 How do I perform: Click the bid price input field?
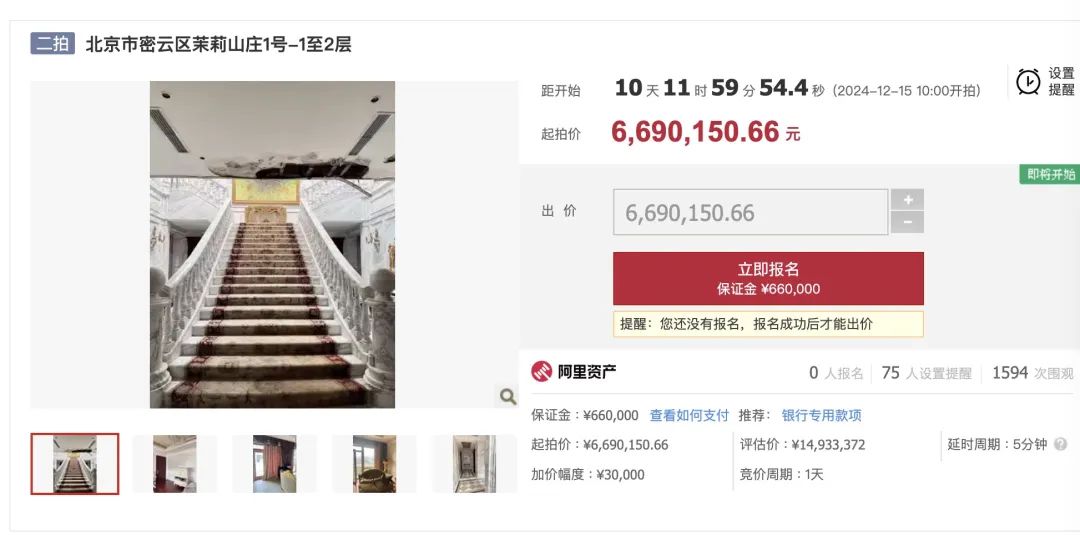(750, 212)
